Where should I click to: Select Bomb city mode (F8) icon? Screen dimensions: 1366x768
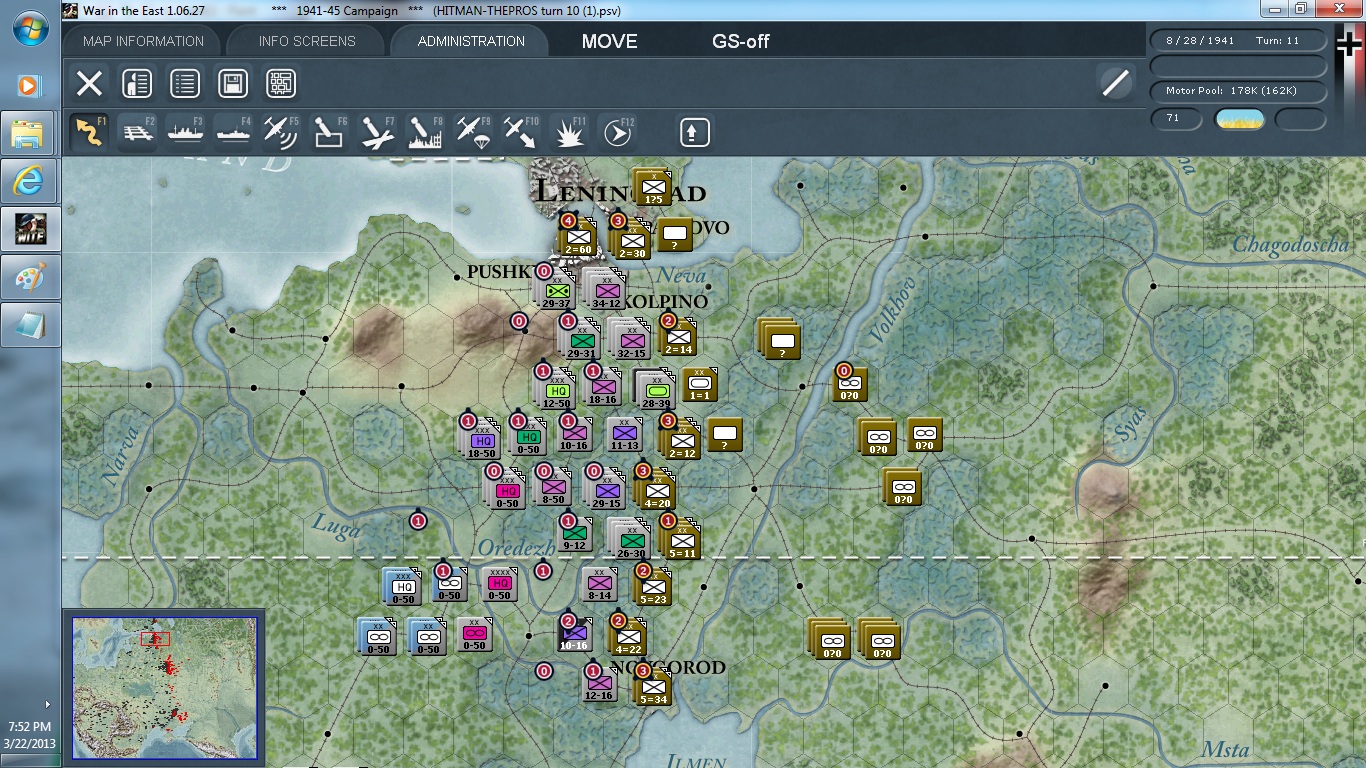[425, 132]
